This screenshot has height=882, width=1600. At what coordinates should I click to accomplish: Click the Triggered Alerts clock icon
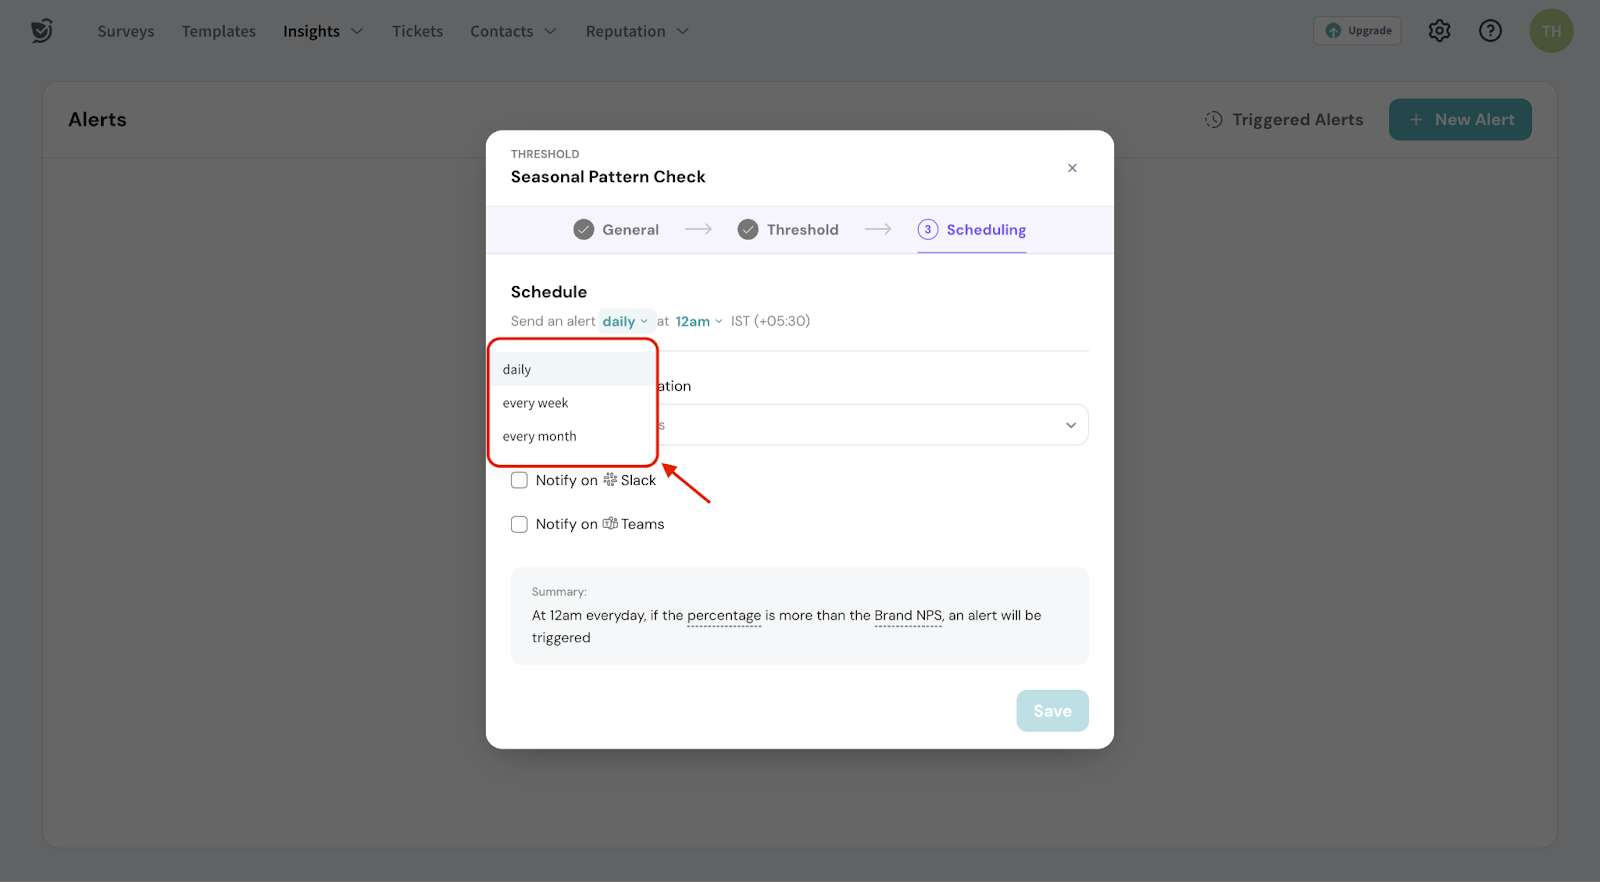(x=1213, y=120)
